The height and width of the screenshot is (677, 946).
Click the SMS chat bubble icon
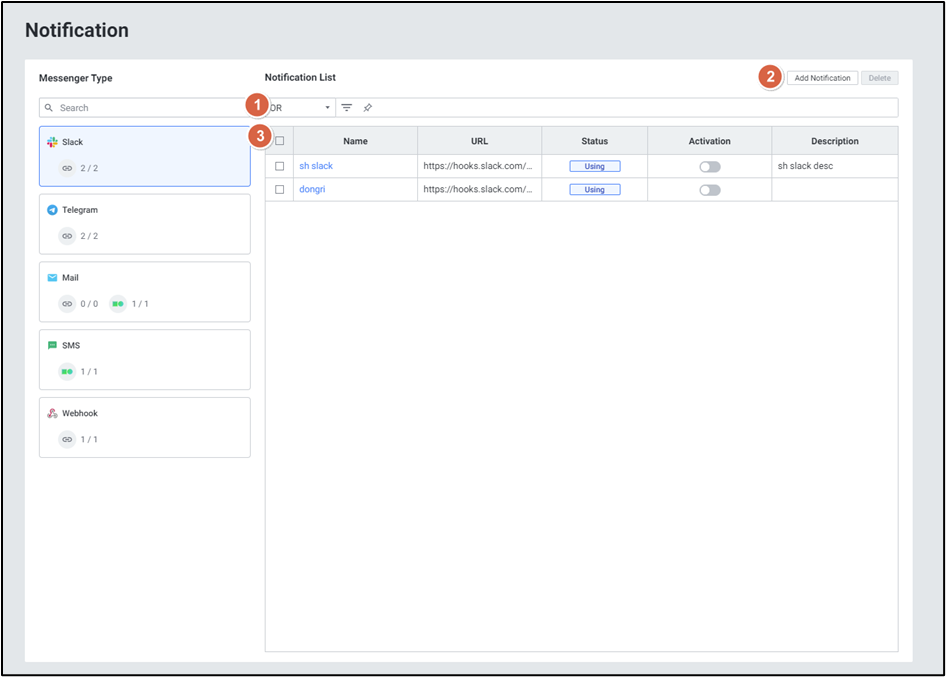coord(52,345)
